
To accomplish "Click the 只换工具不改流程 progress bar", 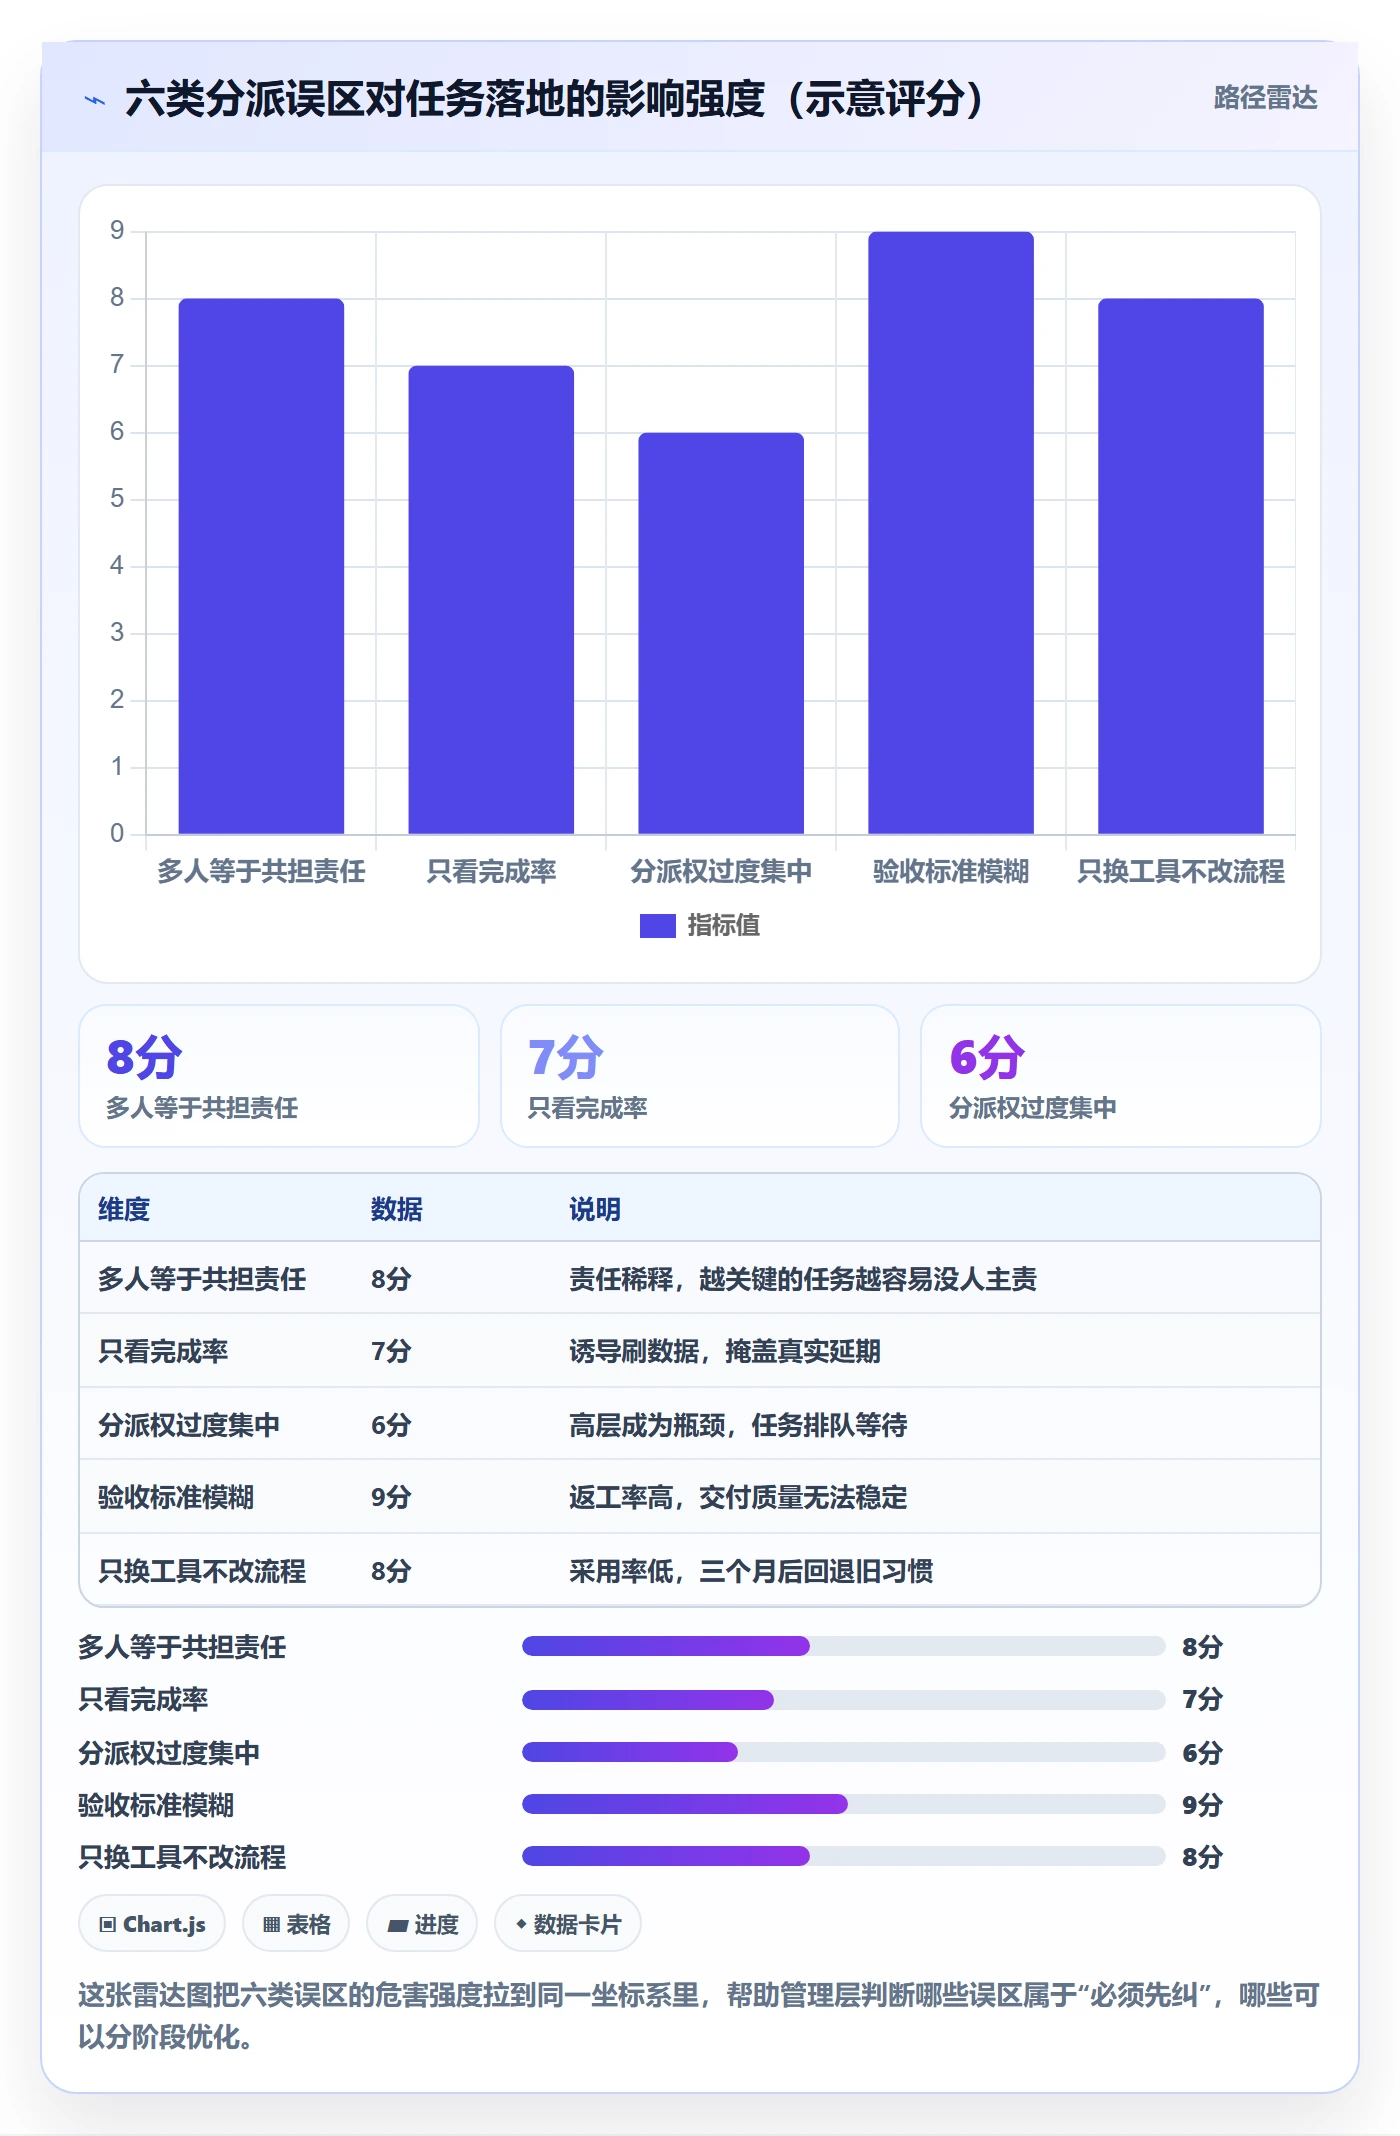I will 844,1856.
